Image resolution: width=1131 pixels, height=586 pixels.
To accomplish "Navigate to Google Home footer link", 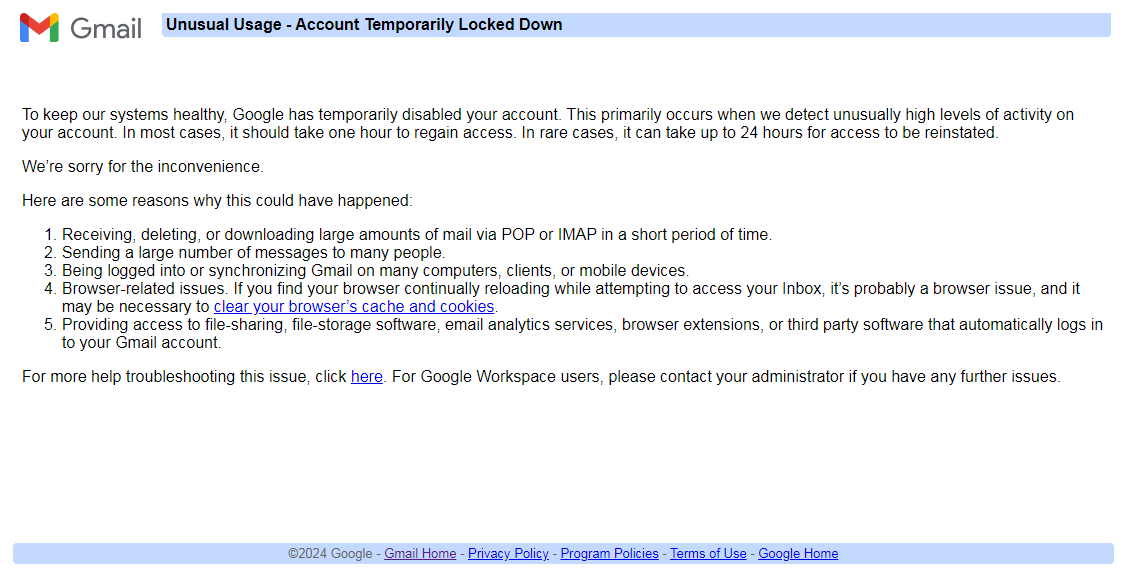I will coord(798,554).
